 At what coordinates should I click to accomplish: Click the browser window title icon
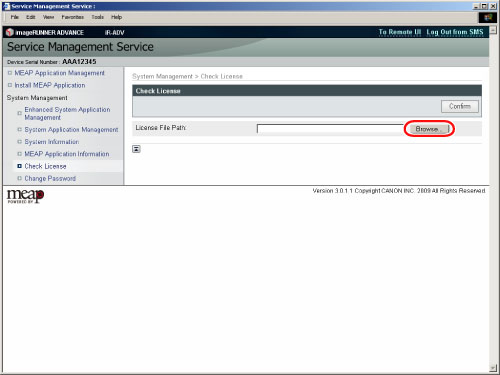(x=6, y=6)
